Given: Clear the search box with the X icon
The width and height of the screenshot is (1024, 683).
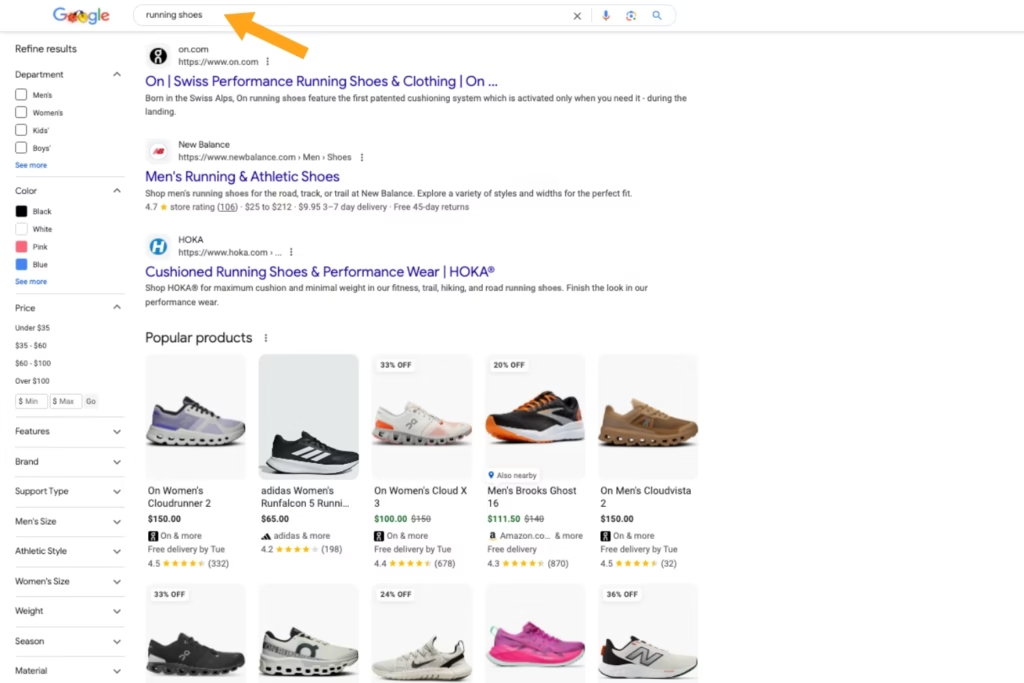Looking at the screenshot, I should (577, 16).
